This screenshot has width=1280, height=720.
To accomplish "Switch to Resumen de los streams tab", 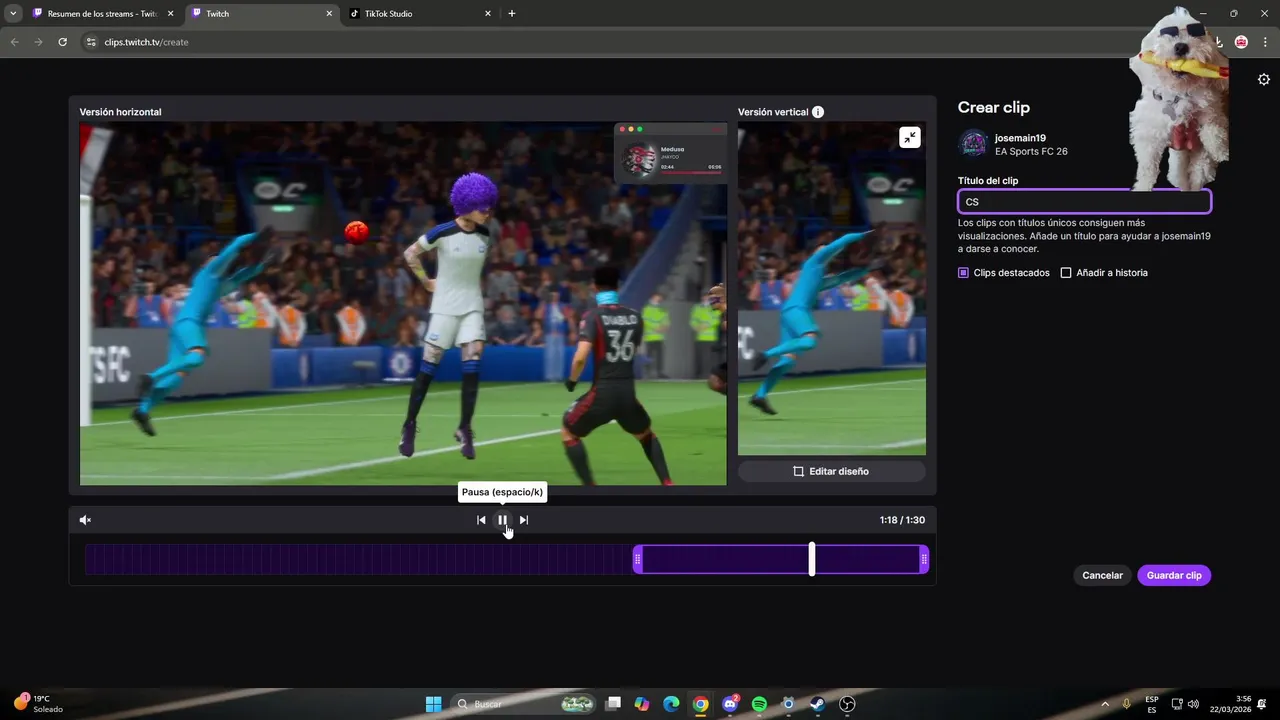I will coord(104,14).
